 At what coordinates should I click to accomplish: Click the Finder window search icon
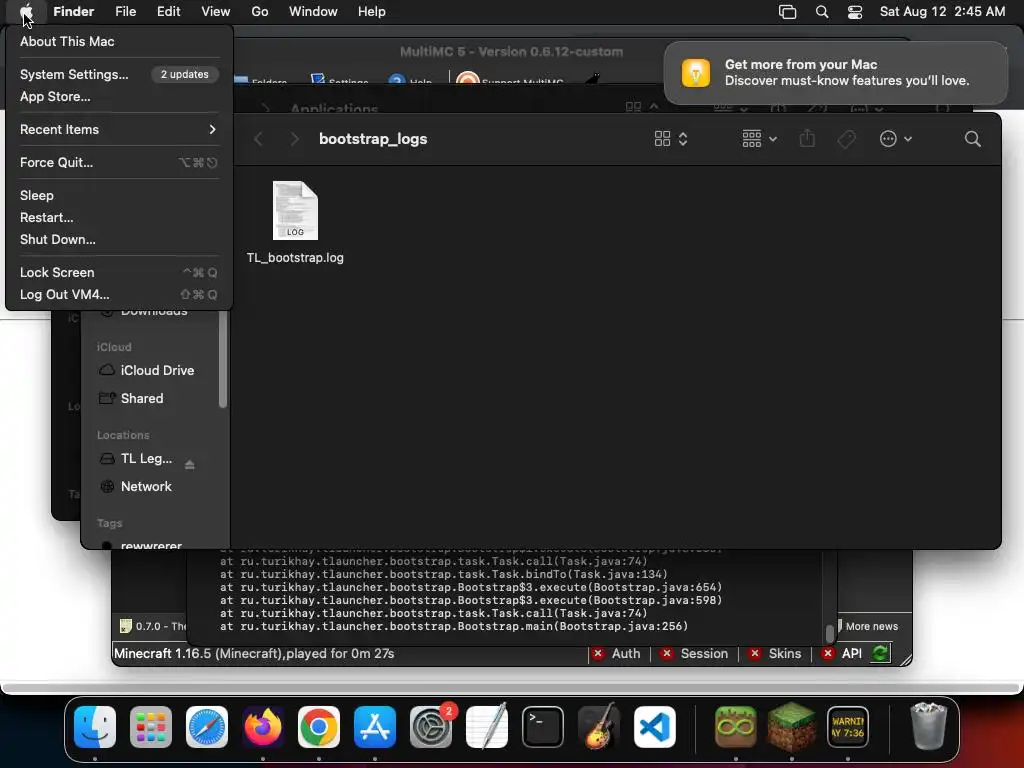pyautogui.click(x=972, y=139)
